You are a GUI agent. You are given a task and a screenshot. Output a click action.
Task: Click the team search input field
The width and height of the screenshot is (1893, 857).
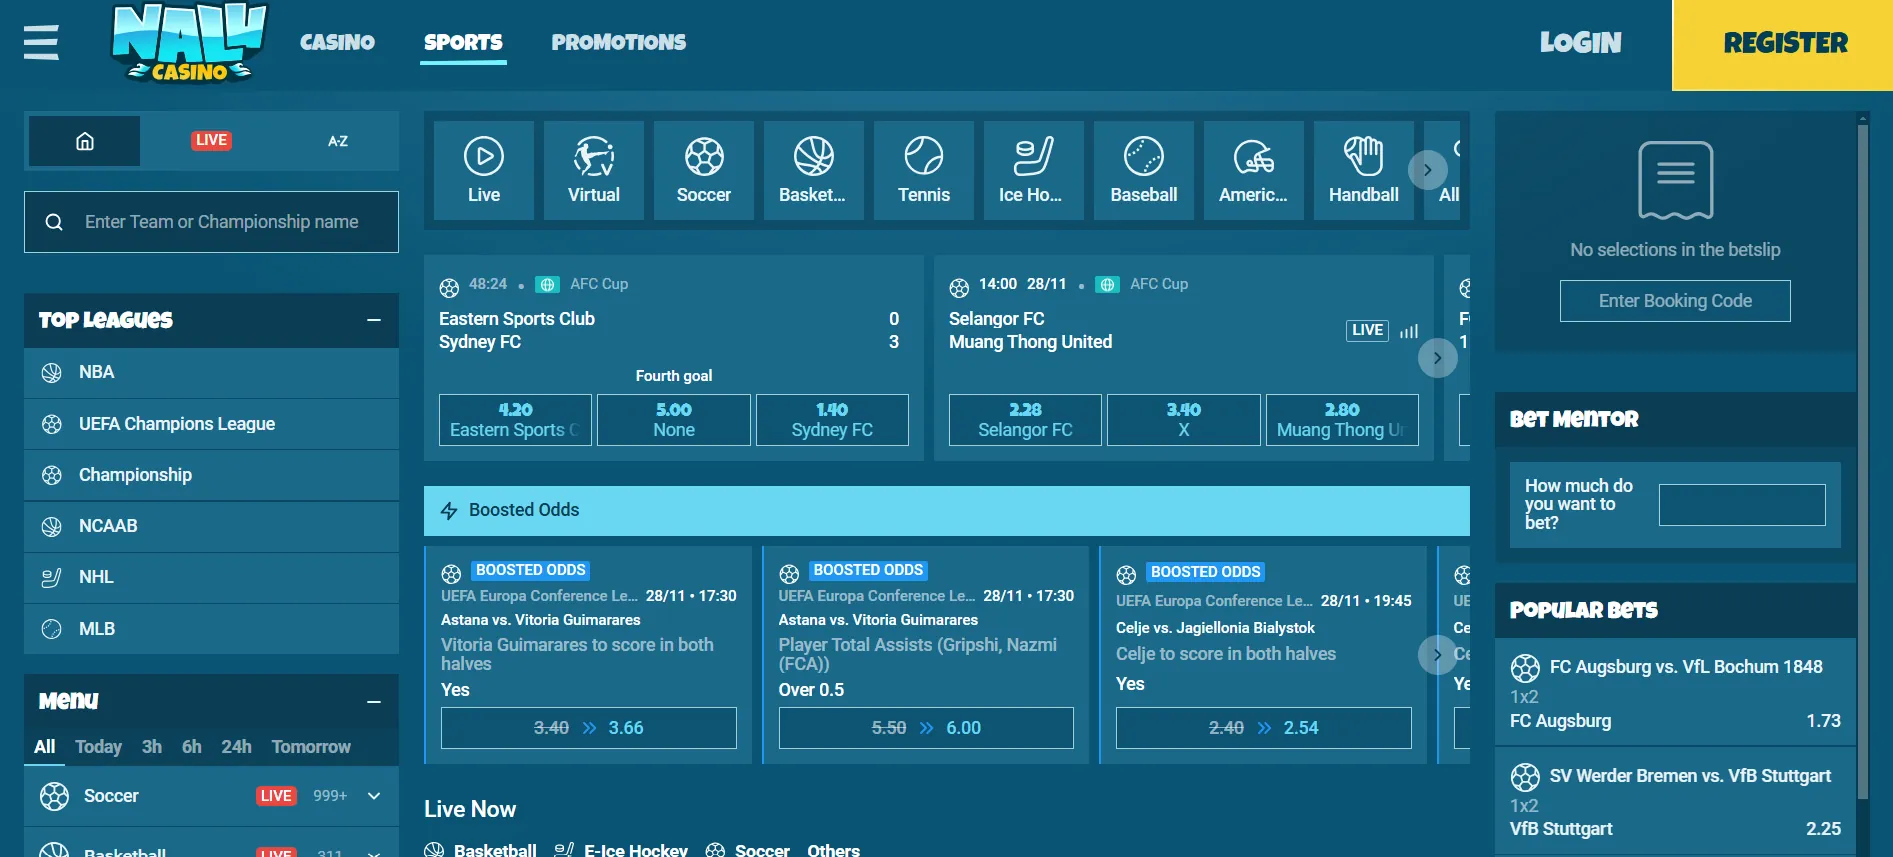click(x=221, y=222)
